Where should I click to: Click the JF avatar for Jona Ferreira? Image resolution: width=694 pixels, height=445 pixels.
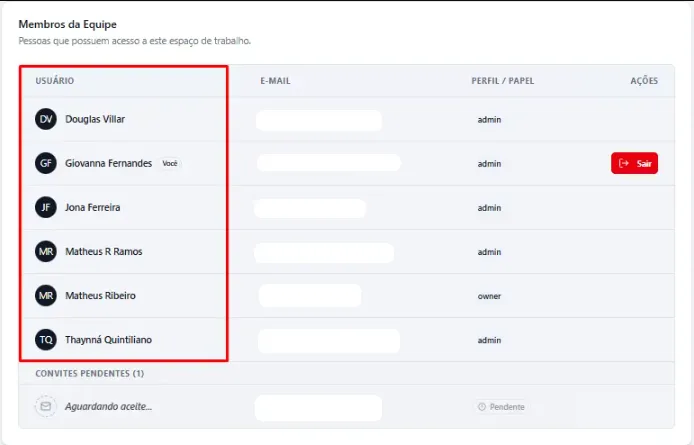pyautogui.click(x=46, y=207)
